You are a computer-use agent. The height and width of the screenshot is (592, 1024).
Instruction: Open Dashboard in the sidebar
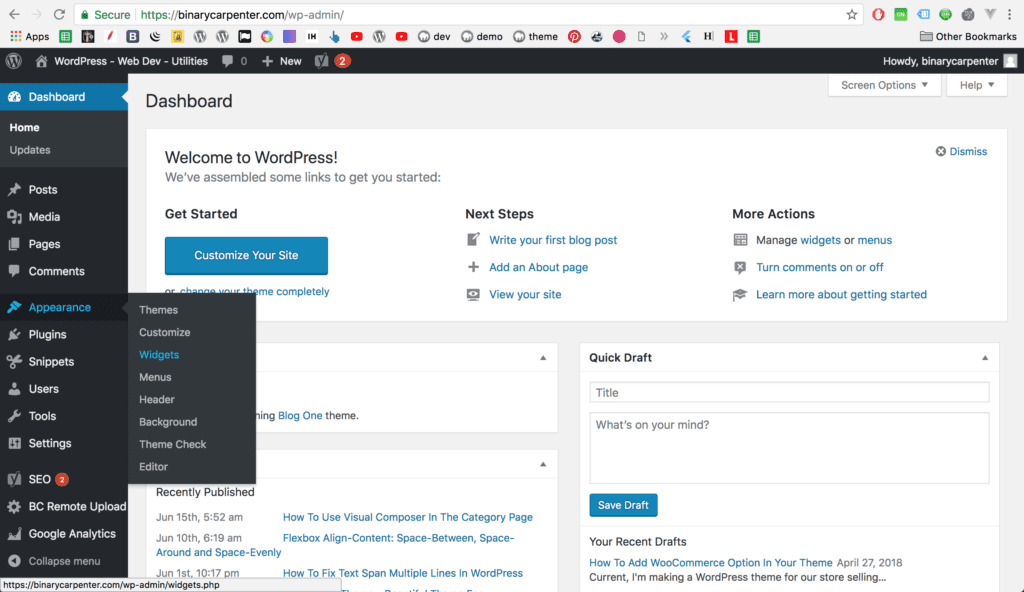click(63, 97)
